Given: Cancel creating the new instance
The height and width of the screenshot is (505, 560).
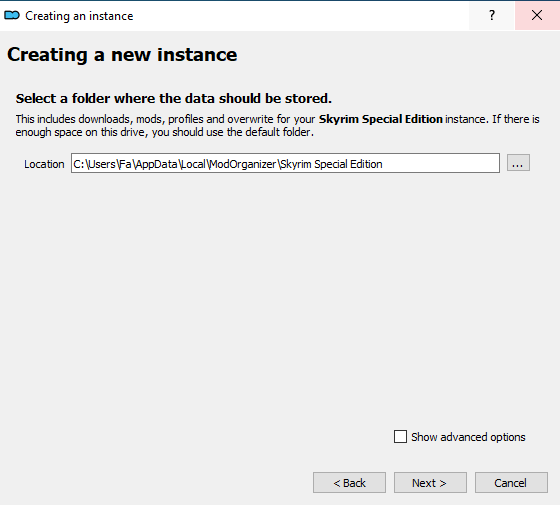Looking at the screenshot, I should (x=511, y=483).
